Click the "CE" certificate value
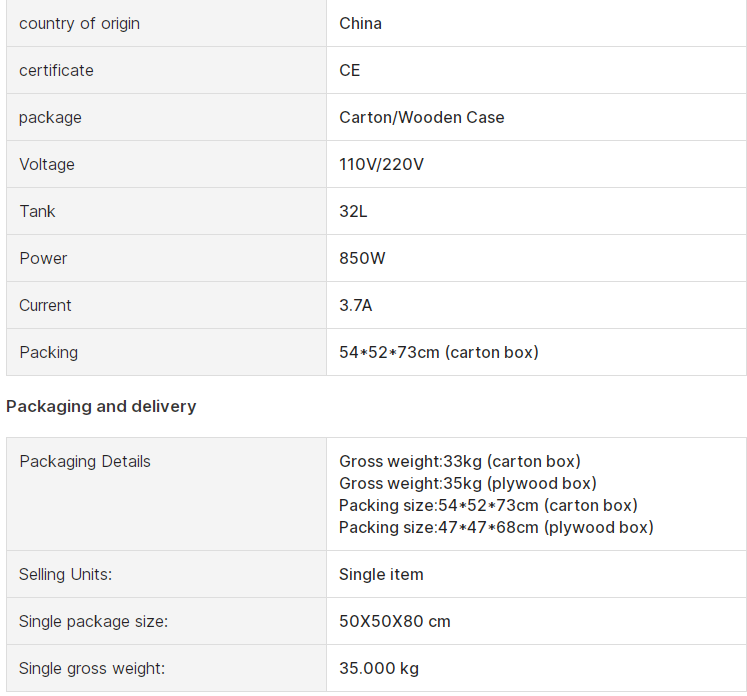The width and height of the screenshot is (747, 696). (349, 70)
